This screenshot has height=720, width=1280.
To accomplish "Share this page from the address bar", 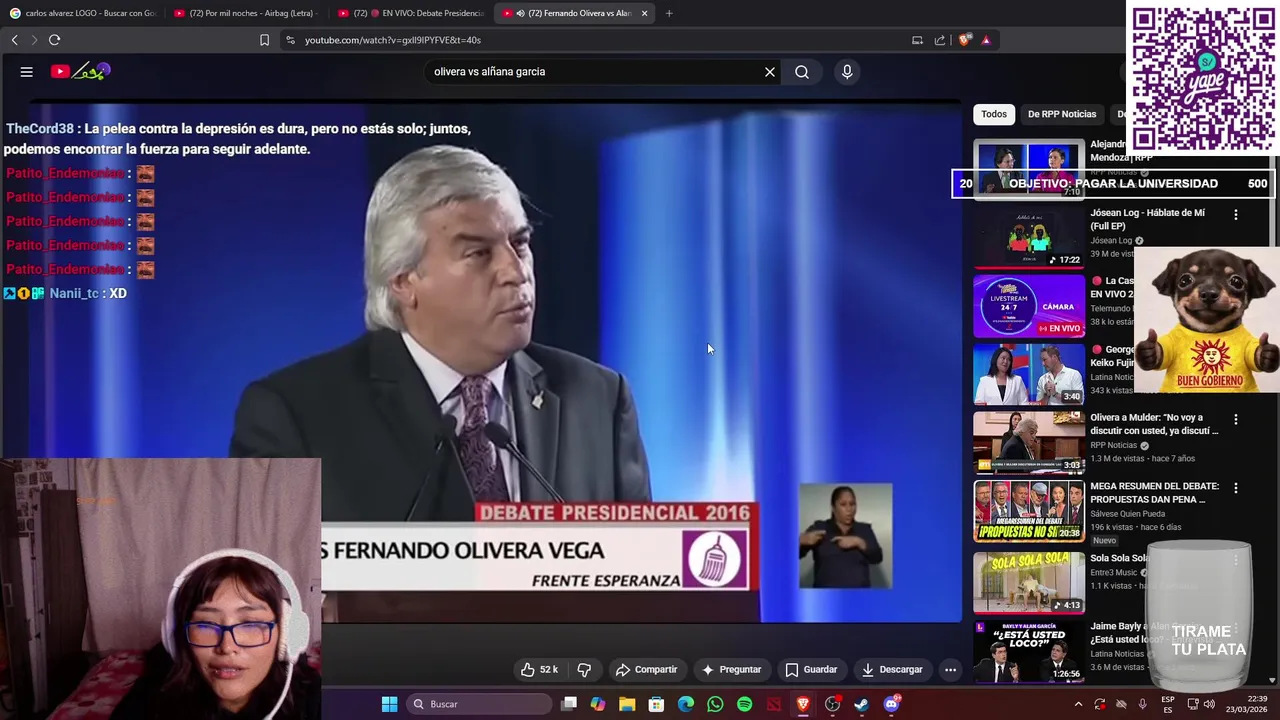I will pos(940,40).
